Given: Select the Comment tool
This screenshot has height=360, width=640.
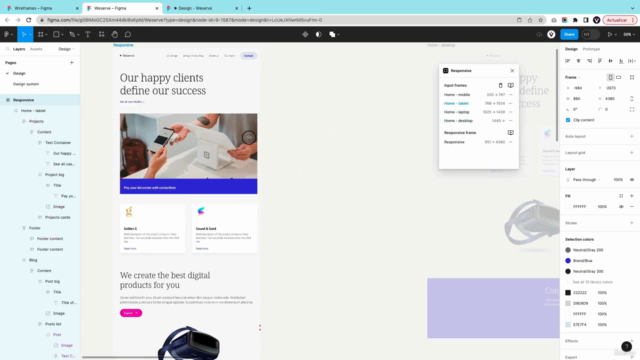Looking at the screenshot, I should click(128, 35).
